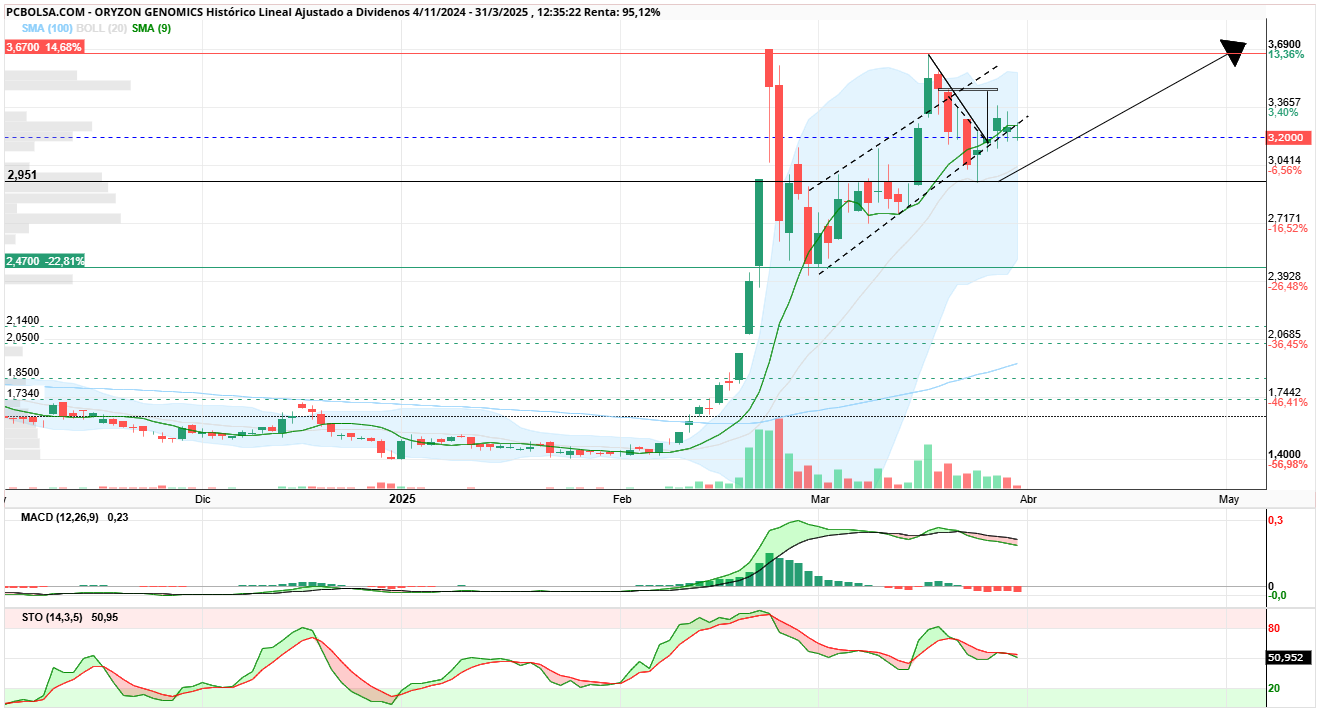Click the MACD (12,26,9) indicator label

click(x=61, y=517)
